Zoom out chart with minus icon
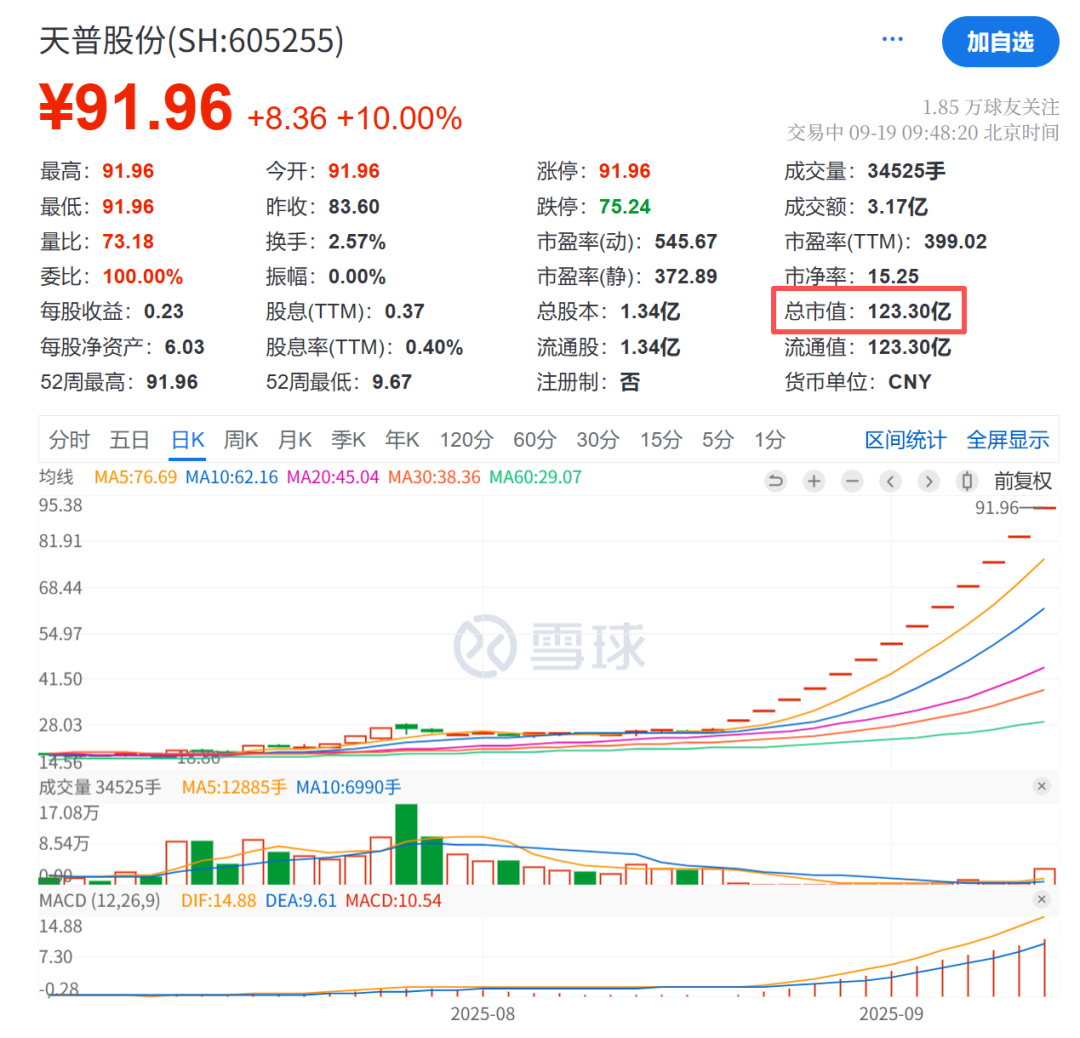The height and width of the screenshot is (1038, 1080). pyautogui.click(x=853, y=481)
